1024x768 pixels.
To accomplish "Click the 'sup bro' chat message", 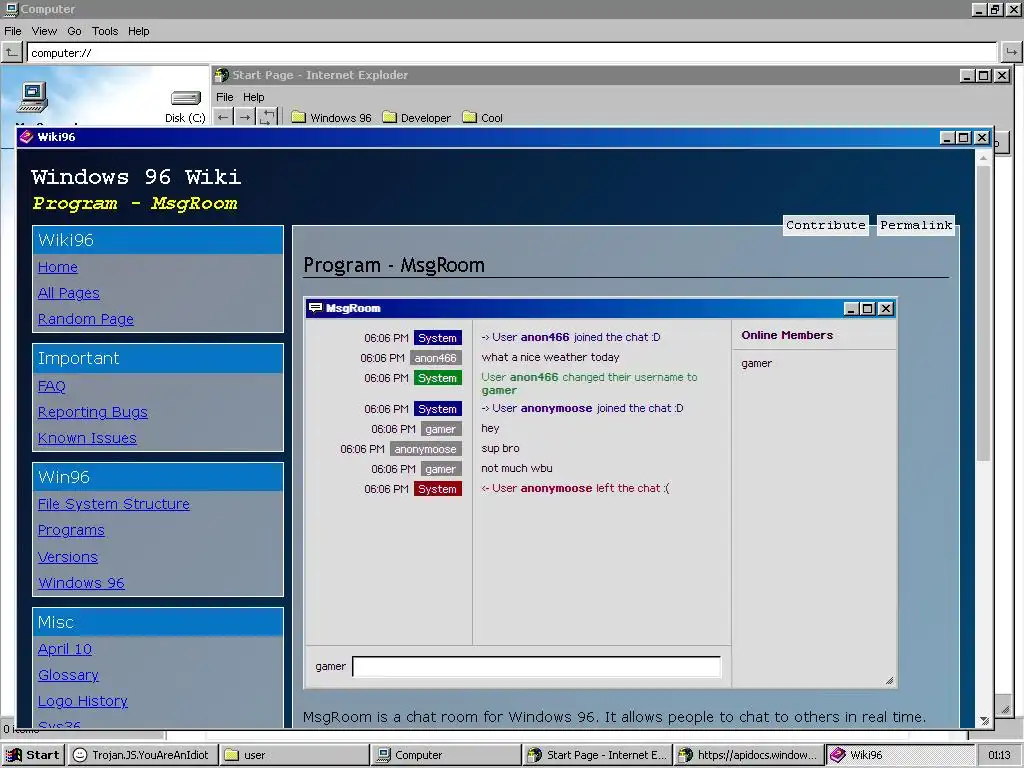I will pos(500,449).
